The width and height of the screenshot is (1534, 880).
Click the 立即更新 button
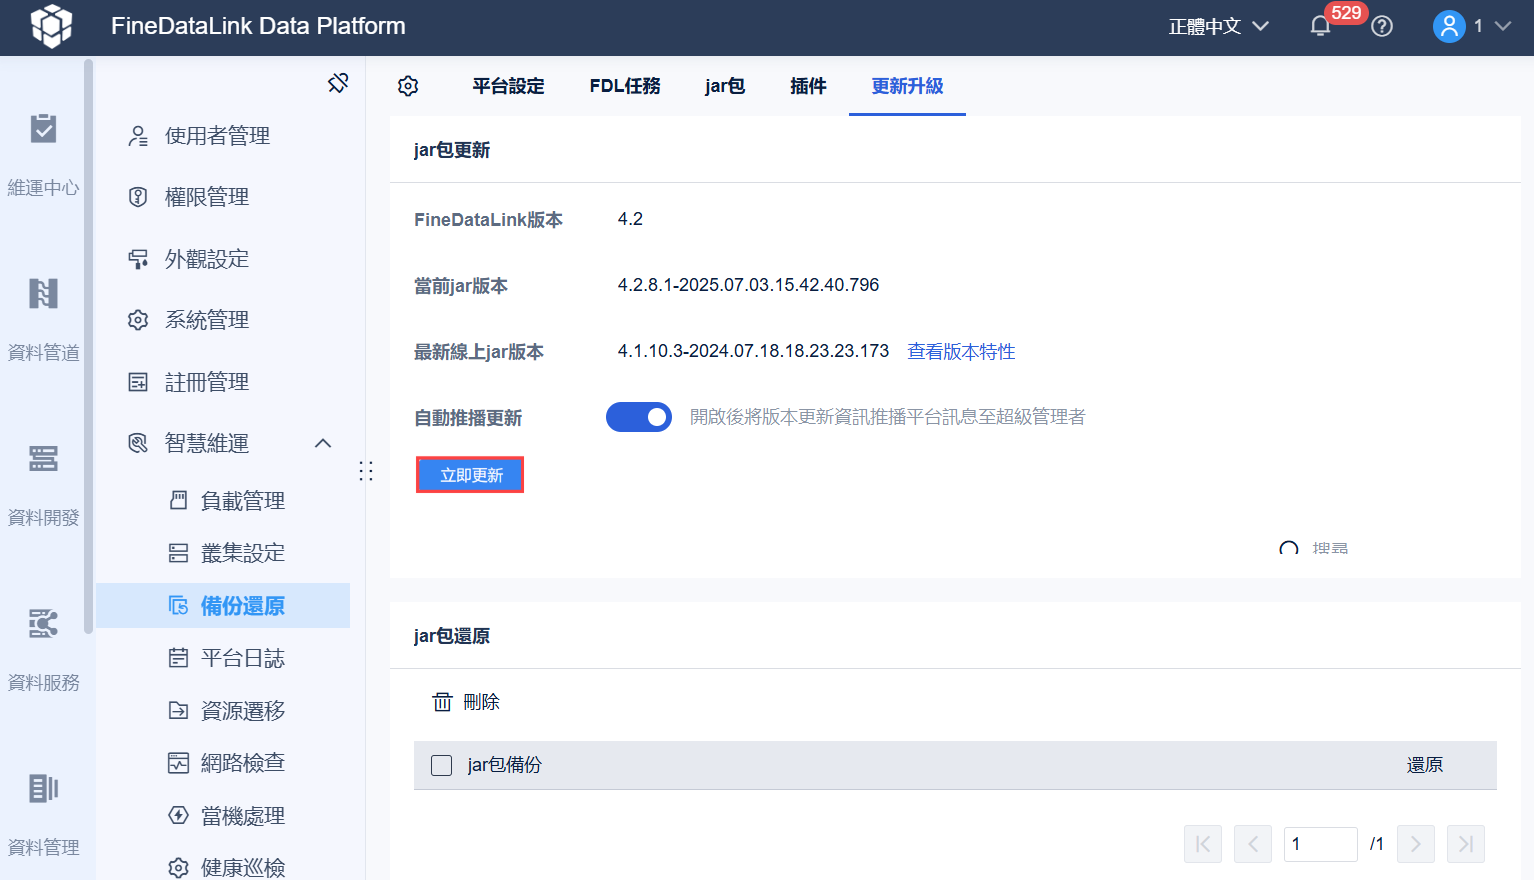click(x=470, y=475)
